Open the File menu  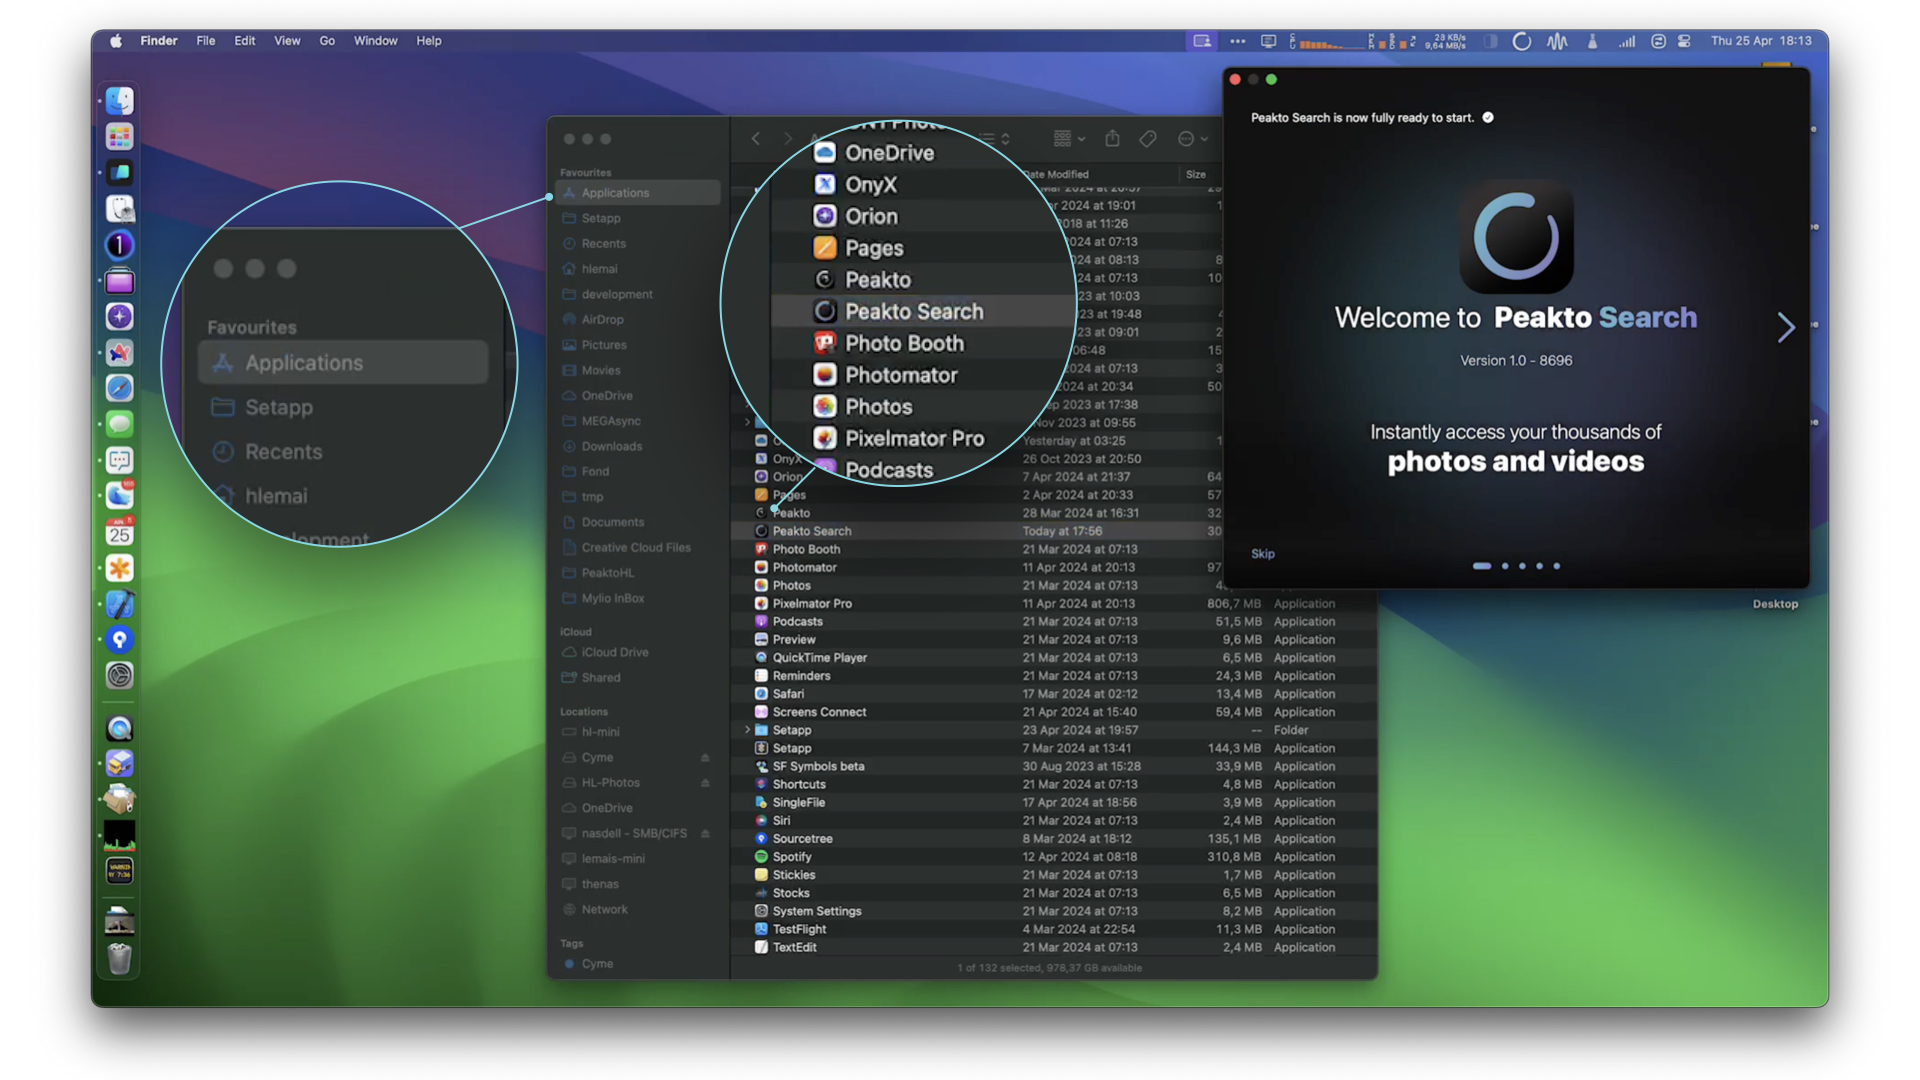205,41
